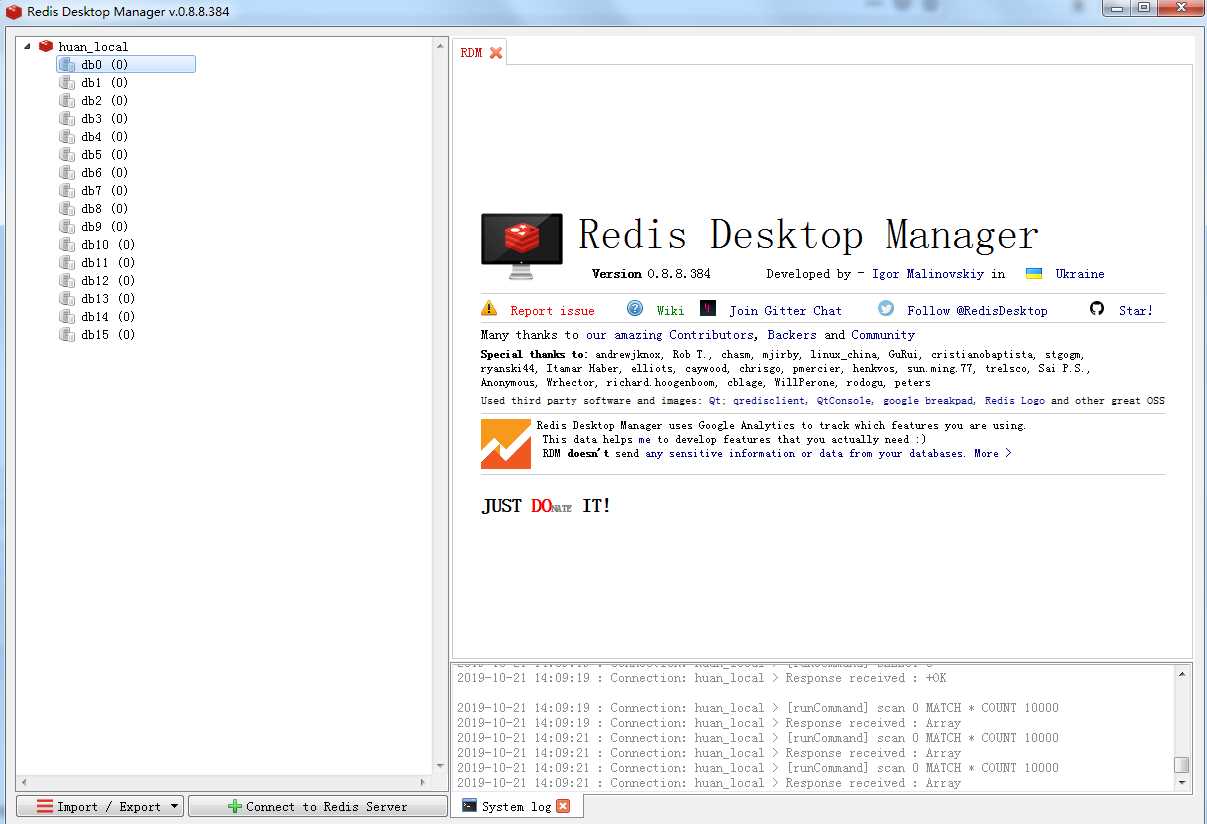The width and height of the screenshot is (1207, 824).
Task: Open the Redis Logo link
Action: coord(1015,401)
